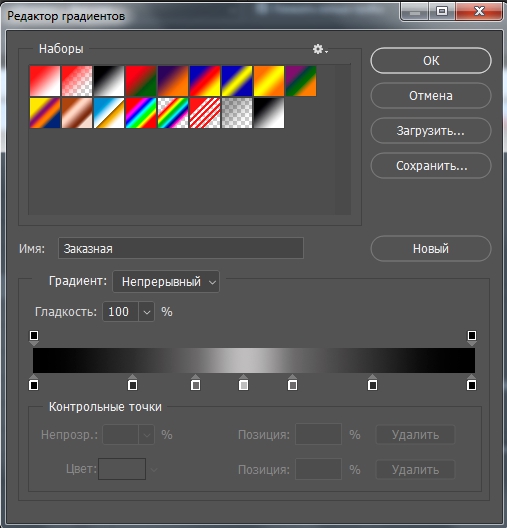Choose the gray transparent checkerboard preset

(x=237, y=113)
